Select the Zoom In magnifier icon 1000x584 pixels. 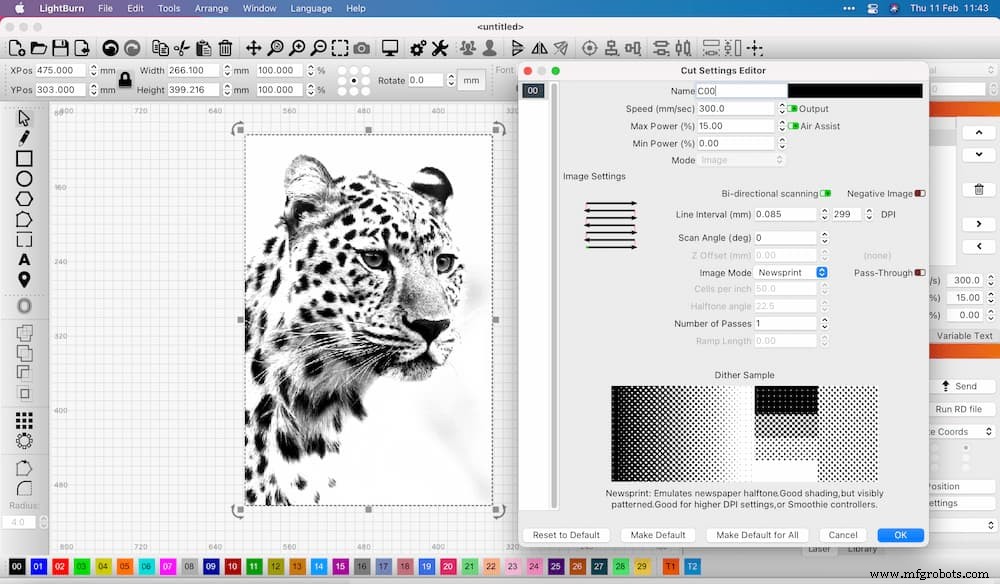(298, 47)
